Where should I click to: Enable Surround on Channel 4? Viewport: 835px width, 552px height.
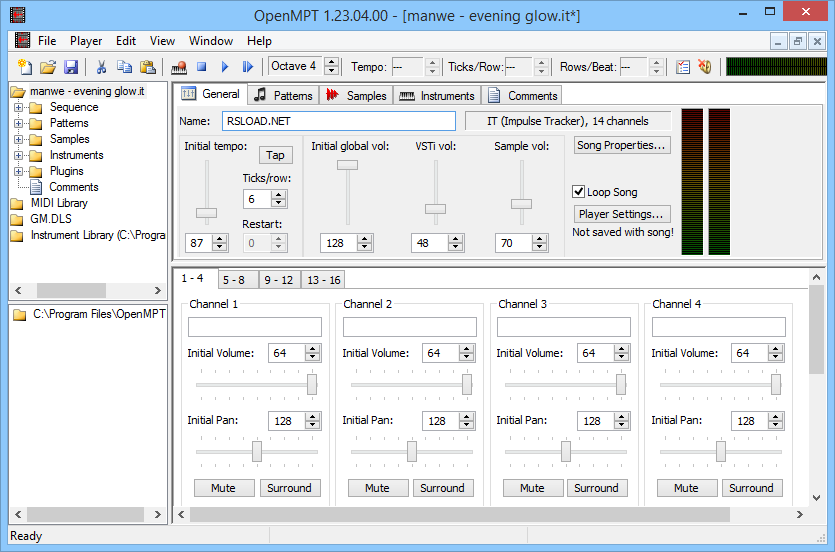751,488
